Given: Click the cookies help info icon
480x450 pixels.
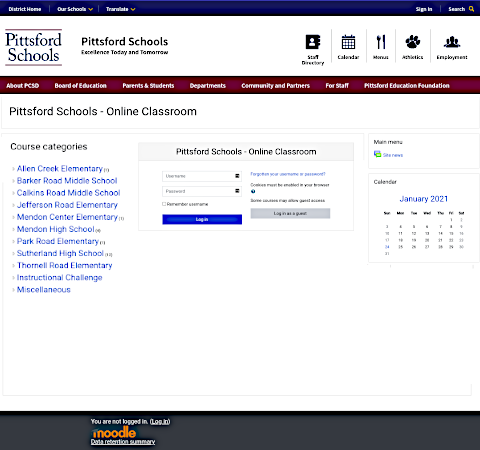Looking at the screenshot, I should click(253, 191).
